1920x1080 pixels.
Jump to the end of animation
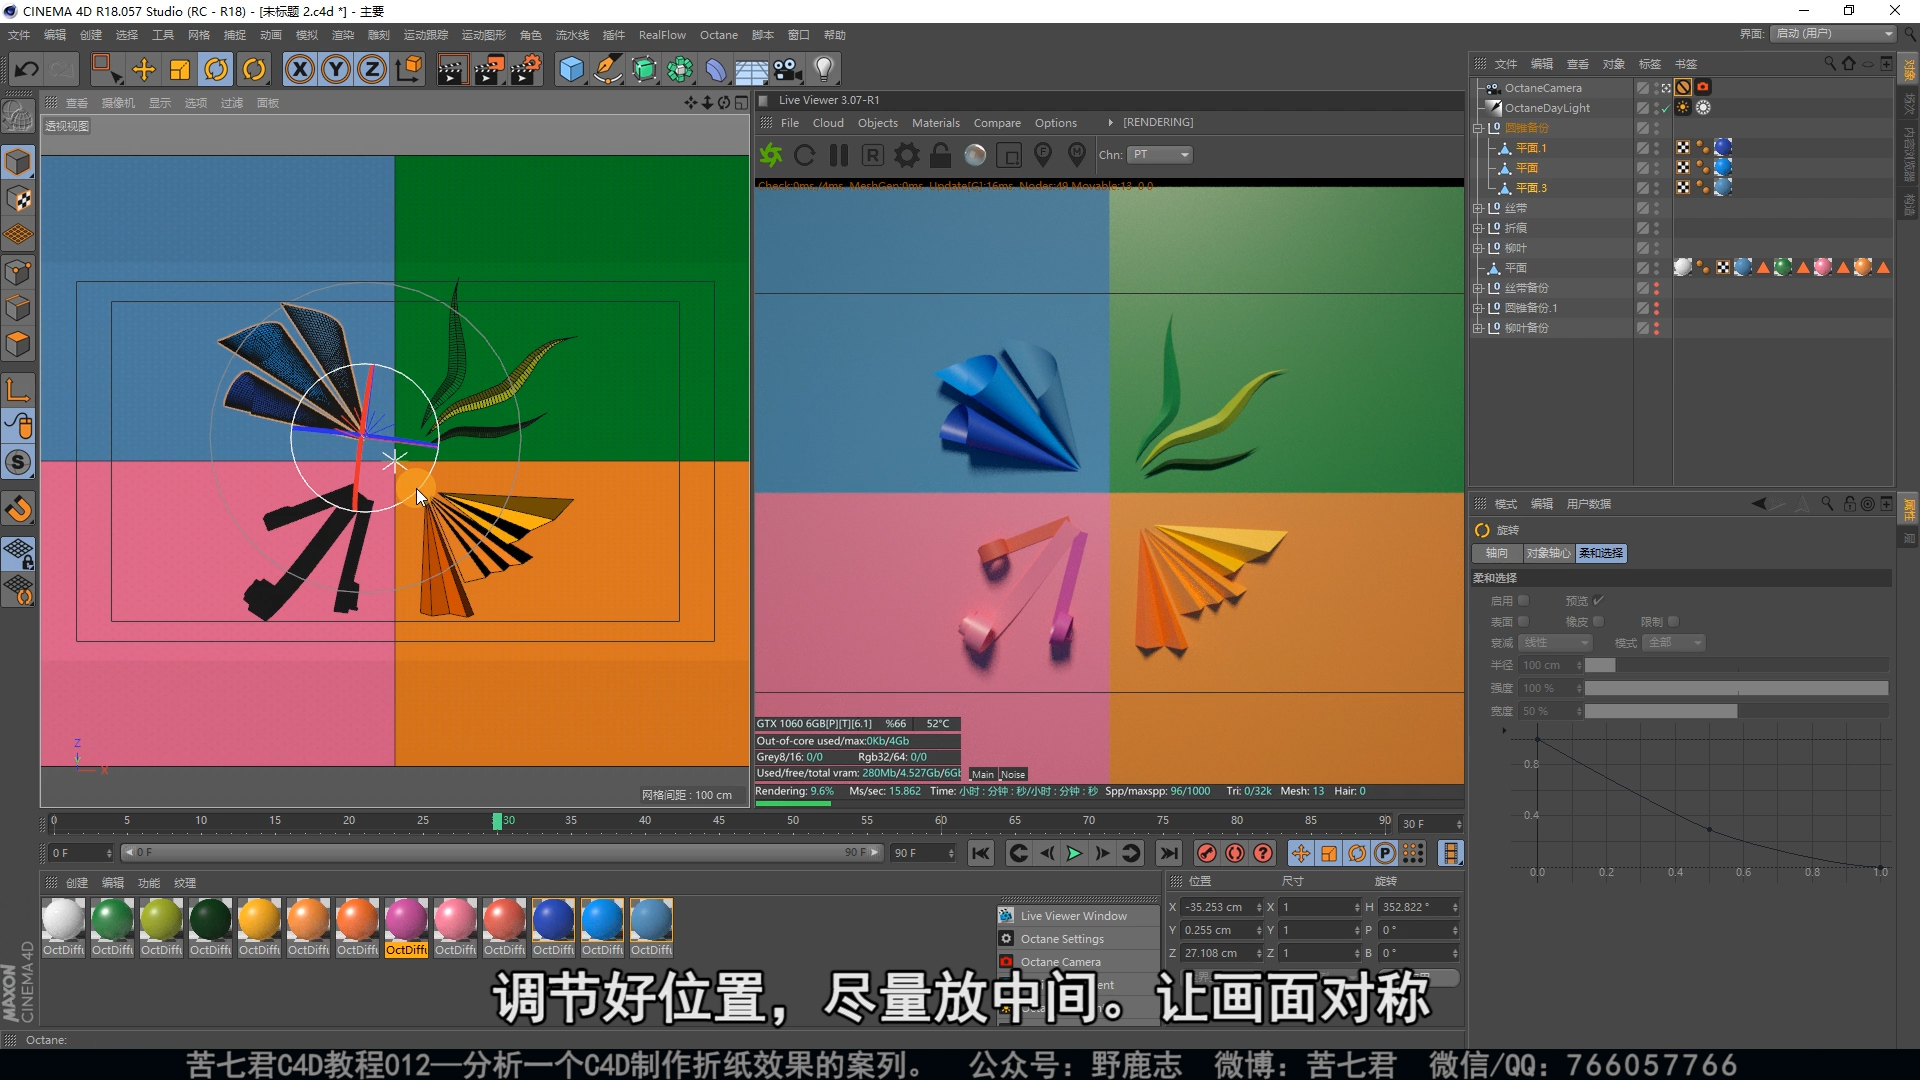1168,853
